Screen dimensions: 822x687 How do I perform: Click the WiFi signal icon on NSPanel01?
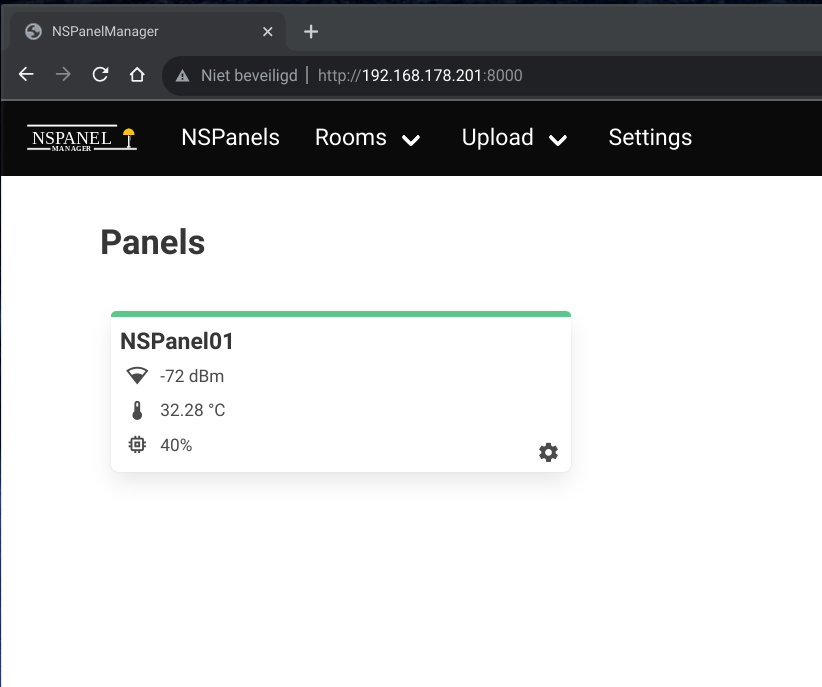pos(136,376)
